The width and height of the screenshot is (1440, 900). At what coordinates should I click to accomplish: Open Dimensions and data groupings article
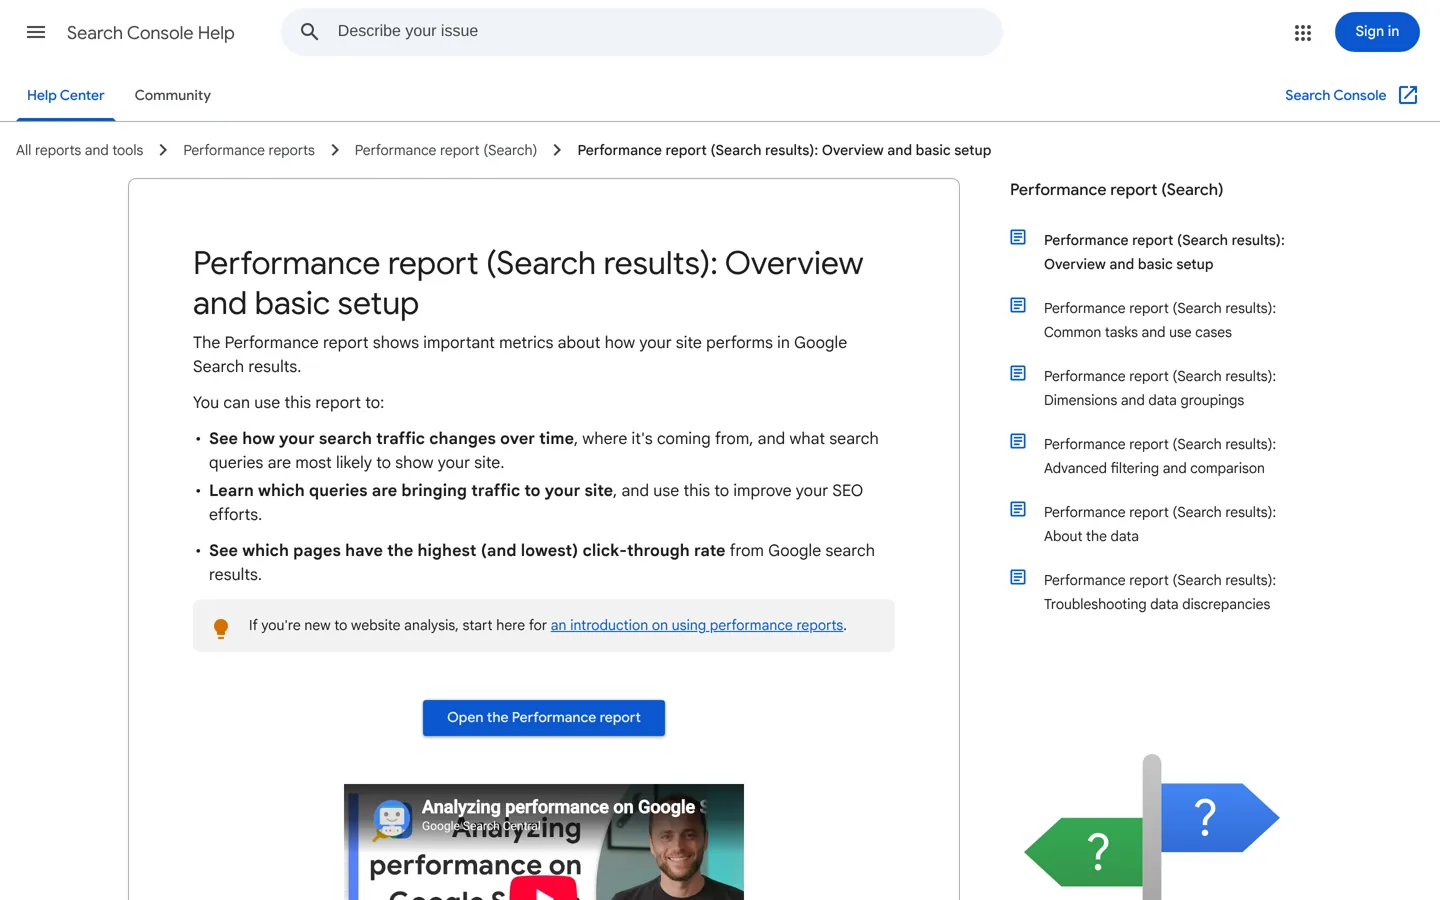[1160, 388]
